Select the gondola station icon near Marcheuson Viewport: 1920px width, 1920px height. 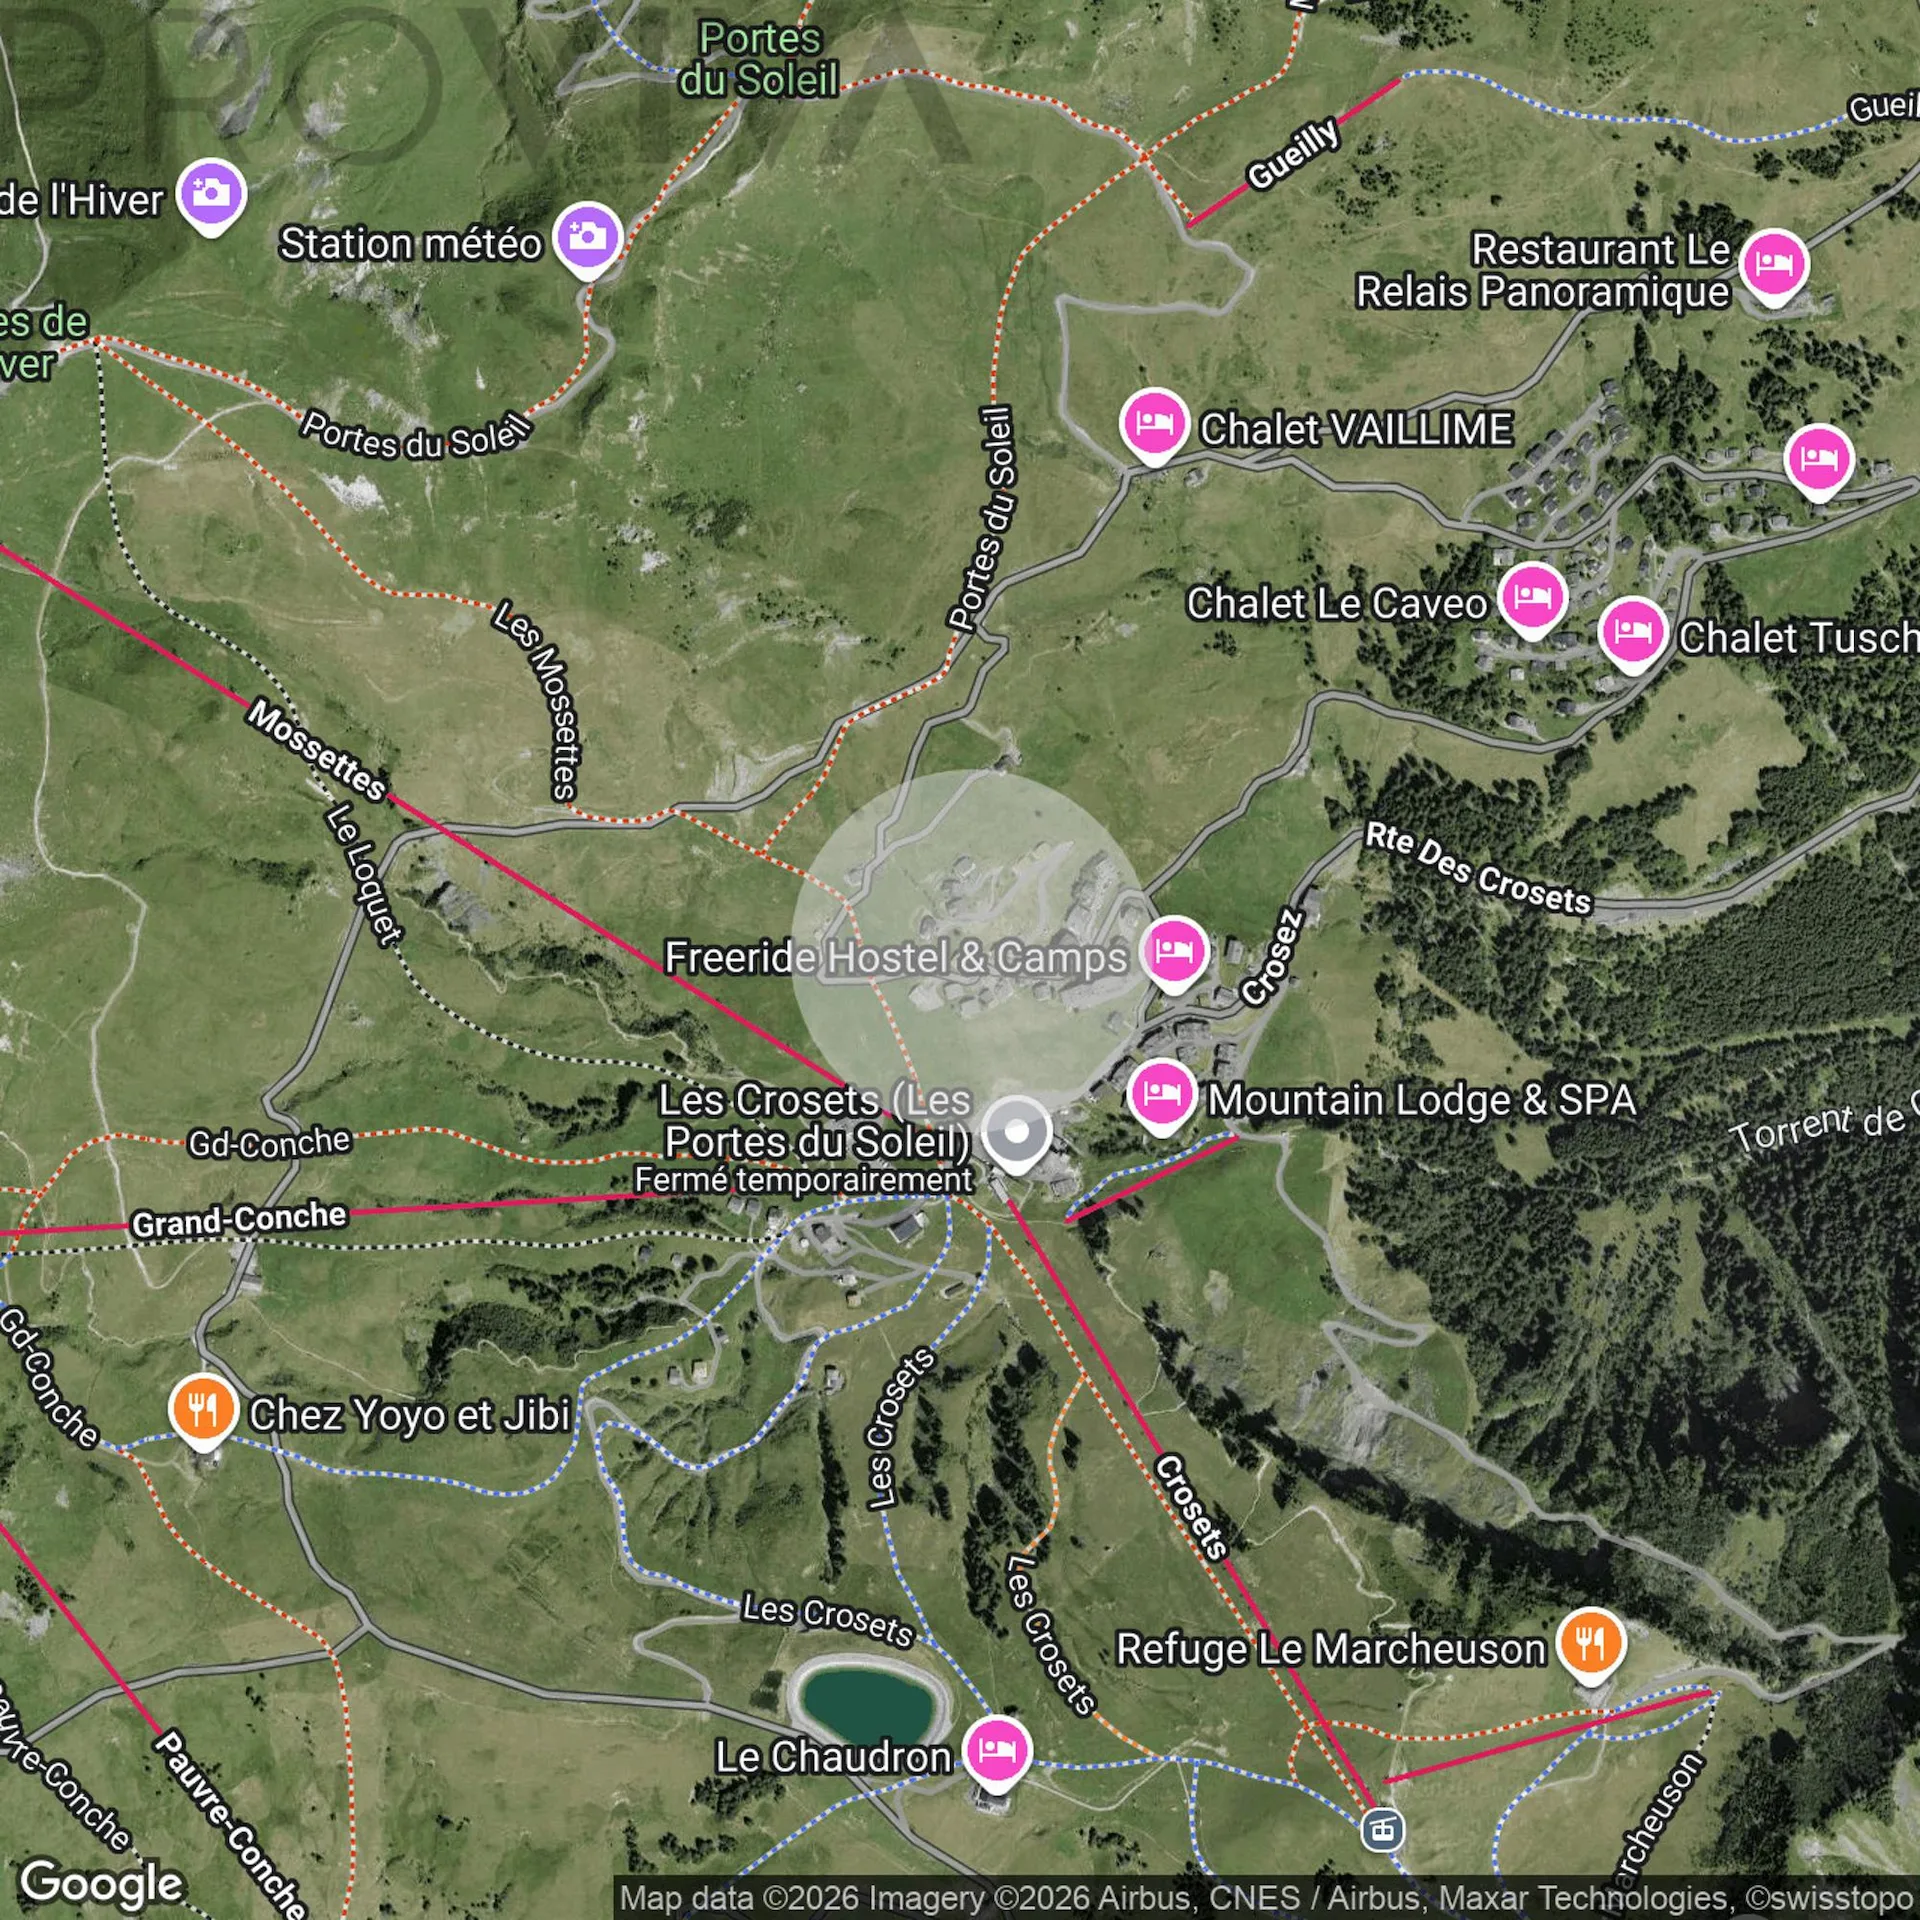point(1383,1830)
